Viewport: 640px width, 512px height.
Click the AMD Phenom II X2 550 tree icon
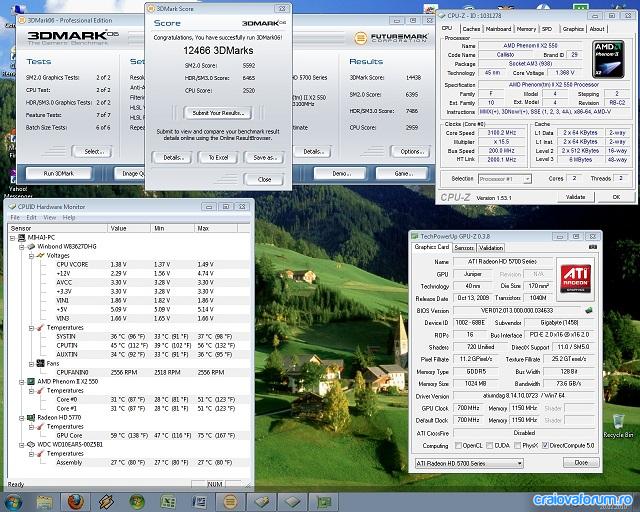[x=31, y=381]
